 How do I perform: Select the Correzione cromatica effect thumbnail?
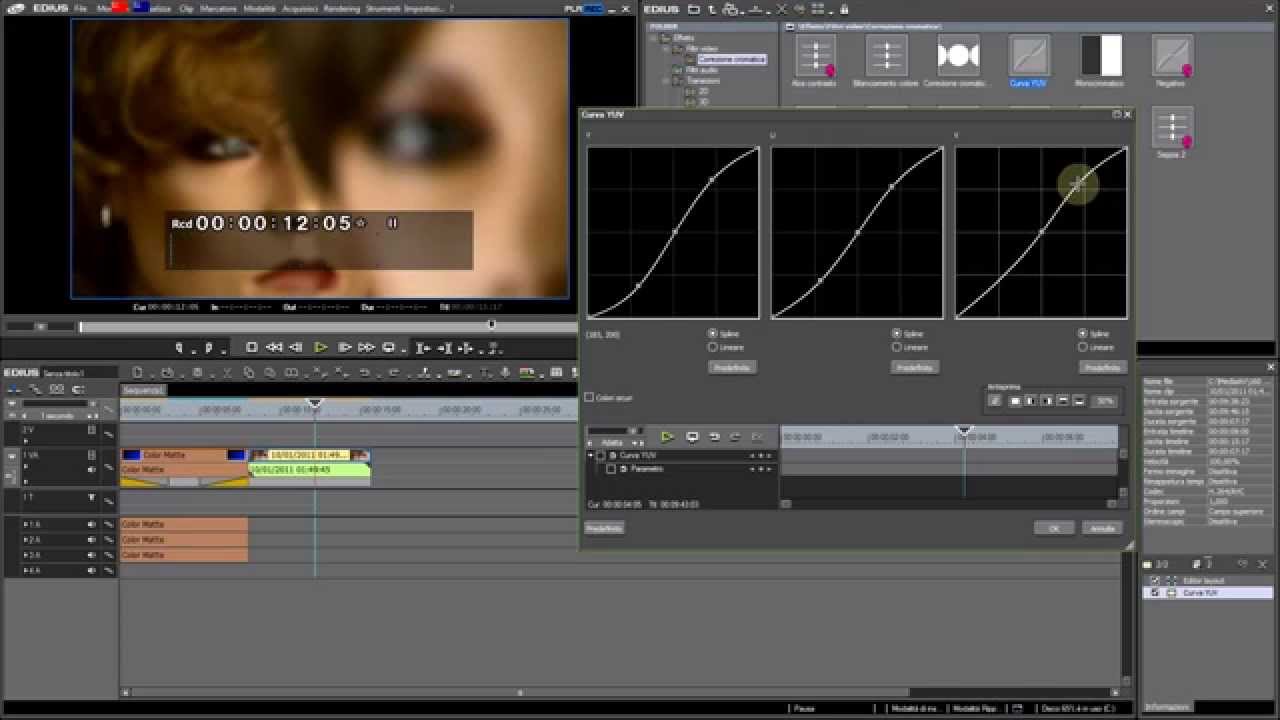coord(958,56)
